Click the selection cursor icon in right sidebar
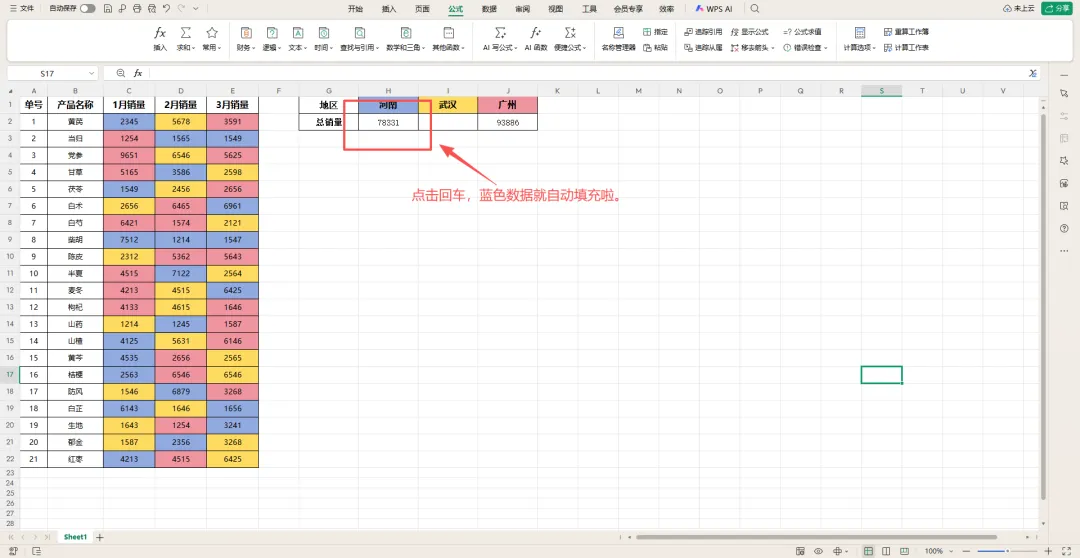Screen dimensions: 1080x558 [1064, 93]
